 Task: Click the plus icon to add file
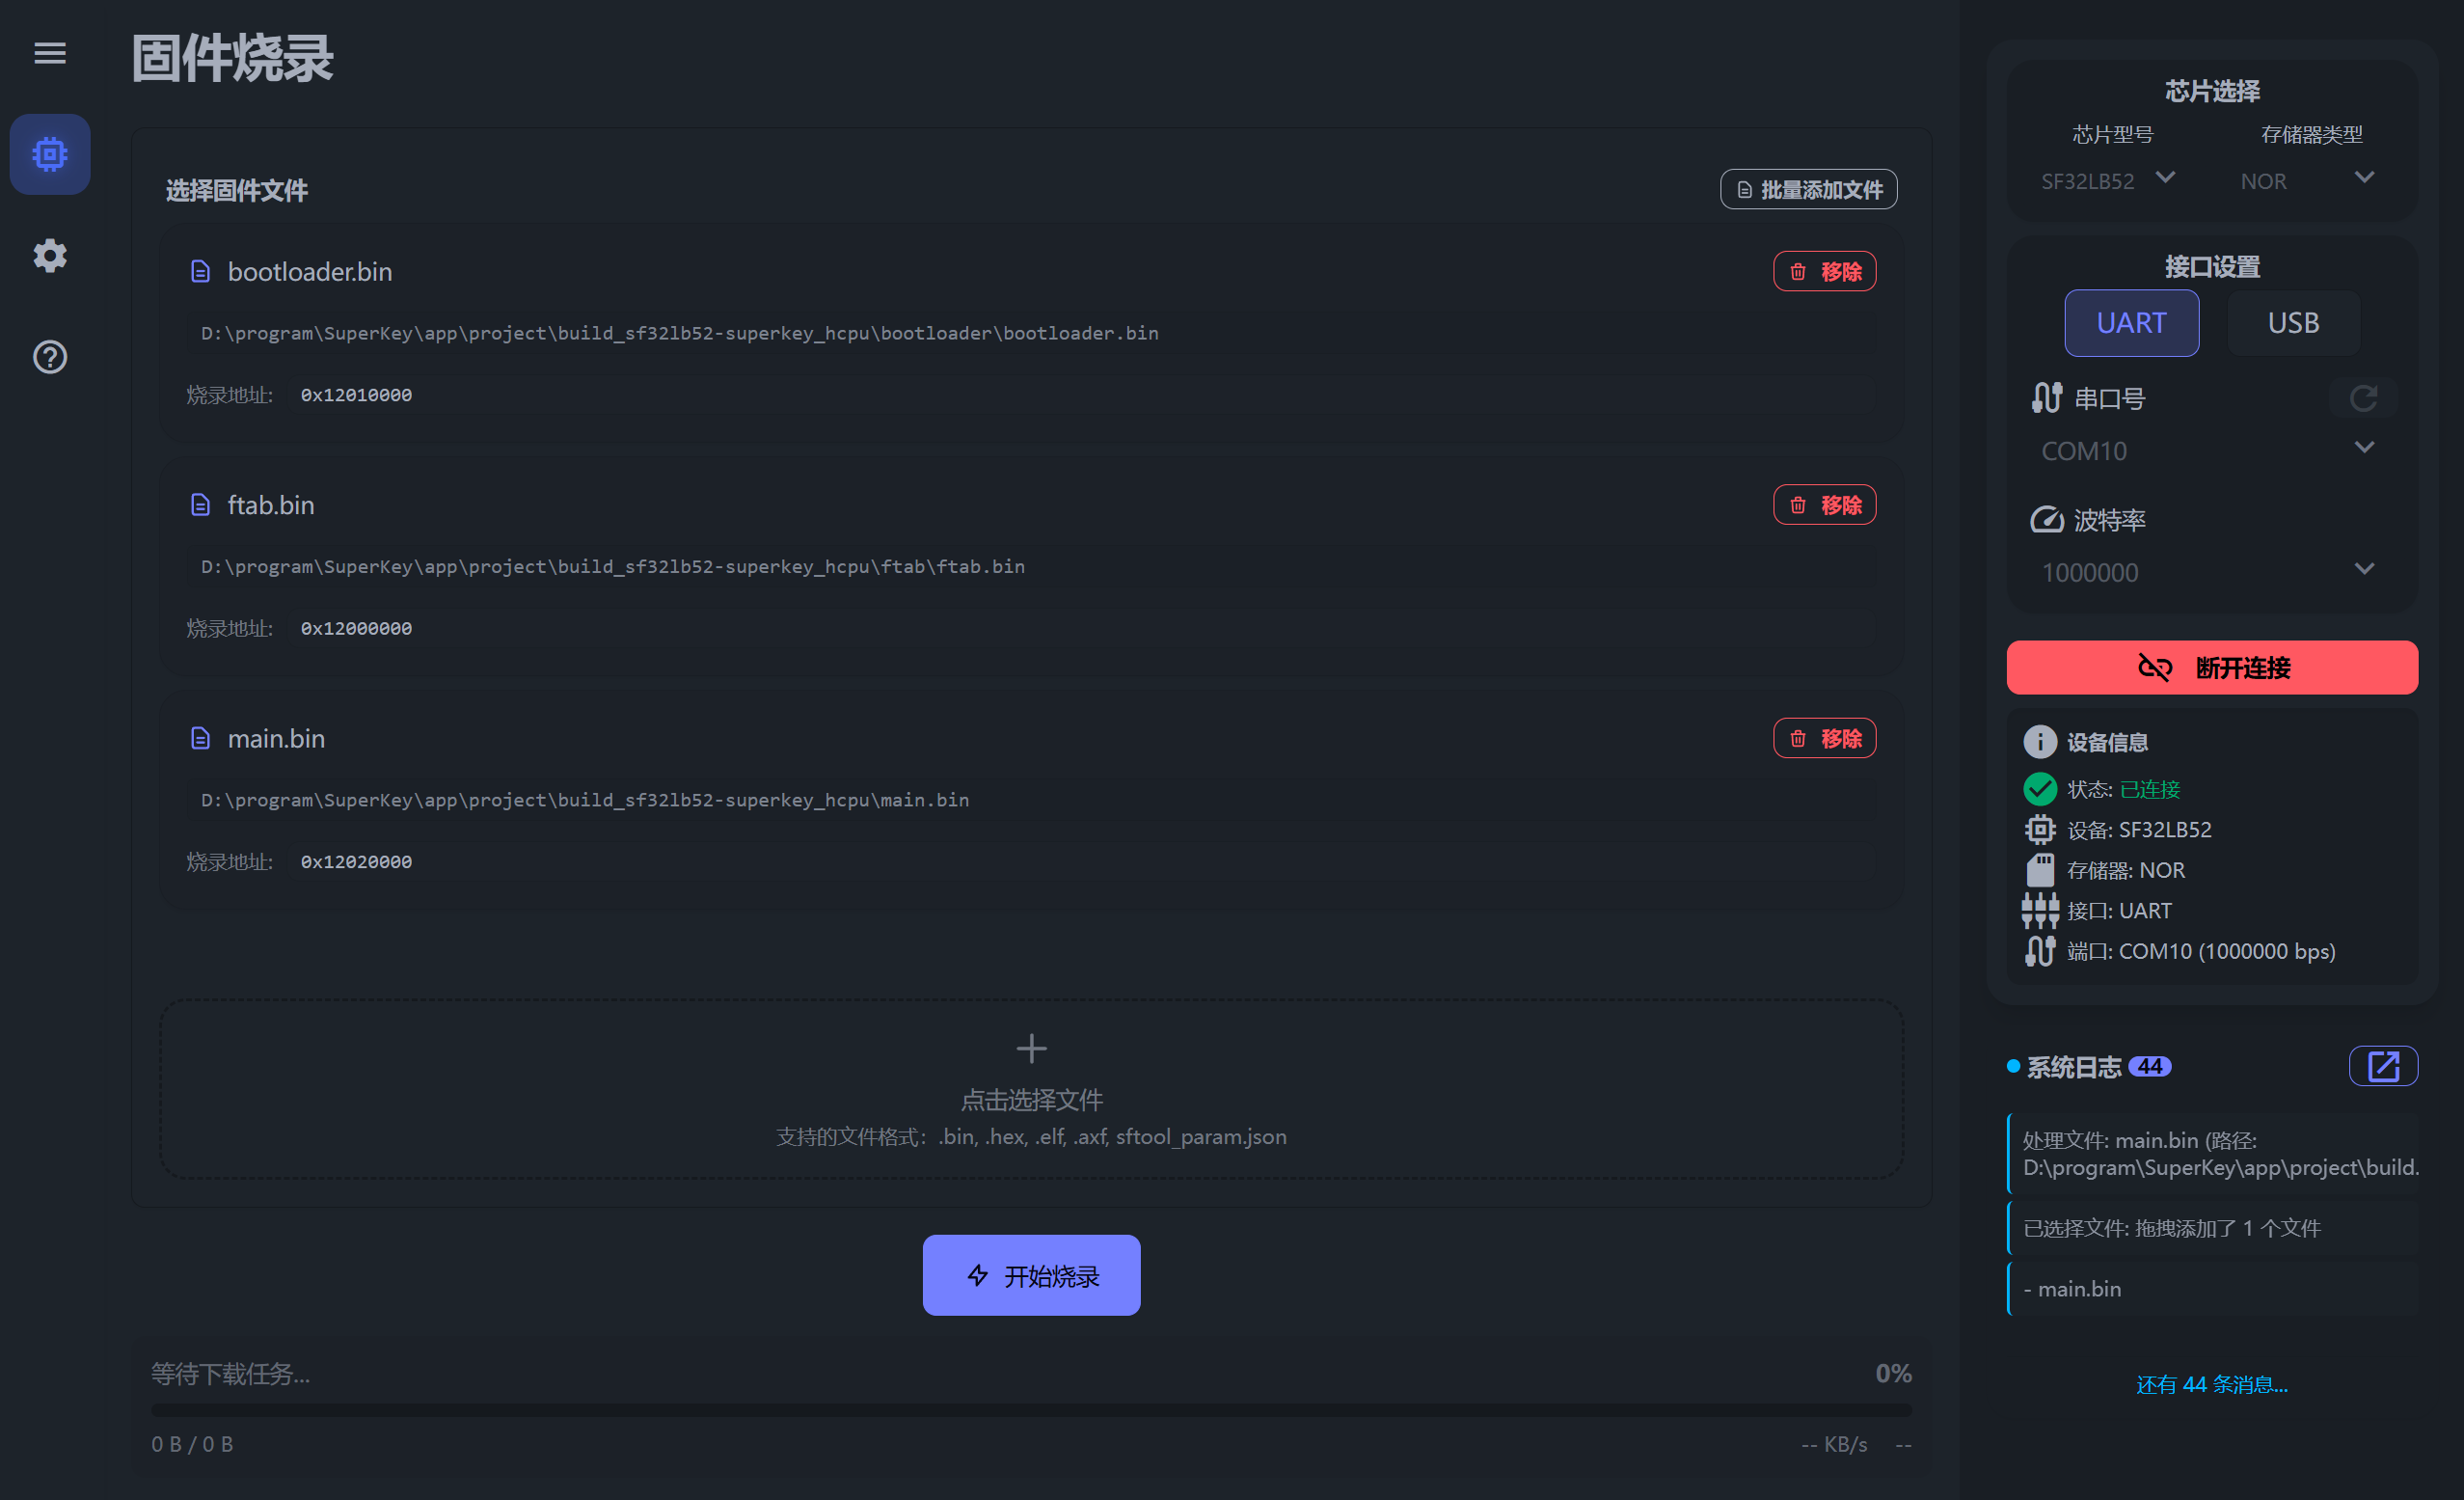[1031, 1049]
